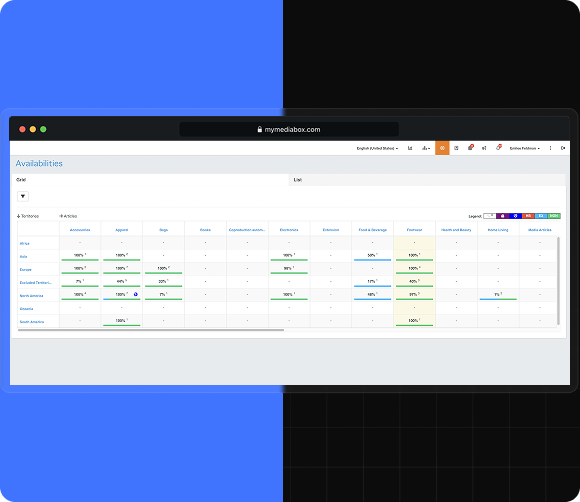Screen dimensions: 580x502
Task: Select the South America row link
Action: 32,322
